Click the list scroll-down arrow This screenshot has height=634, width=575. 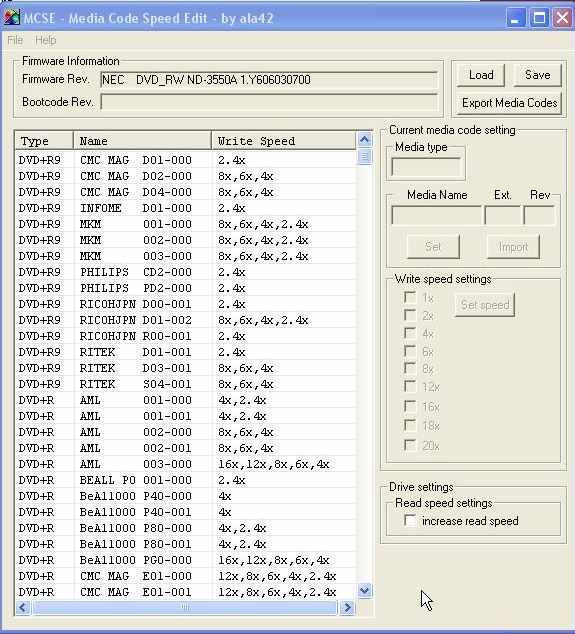point(364,591)
